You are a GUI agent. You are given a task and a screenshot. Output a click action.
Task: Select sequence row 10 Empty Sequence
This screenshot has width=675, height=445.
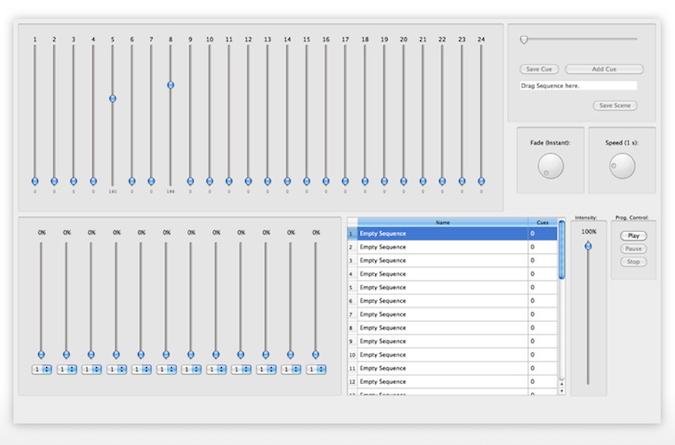click(452, 355)
